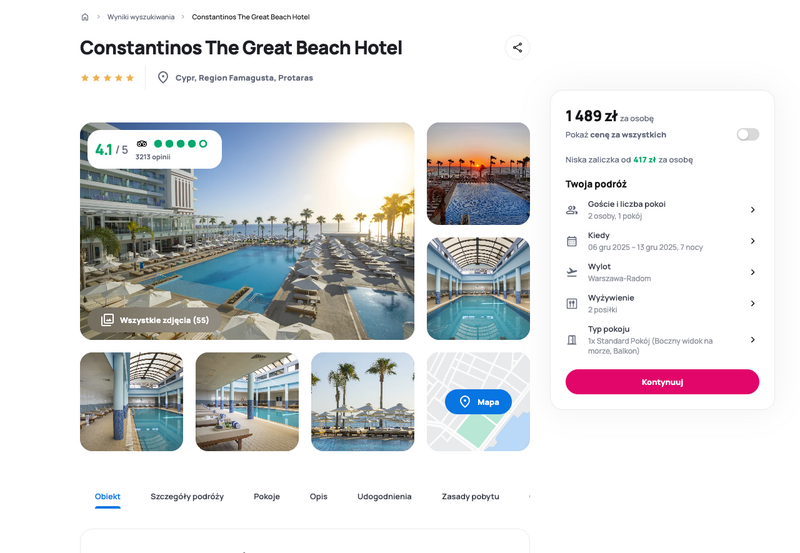Open the Udogodnienia tab
The height and width of the screenshot is (553, 800).
(x=384, y=496)
